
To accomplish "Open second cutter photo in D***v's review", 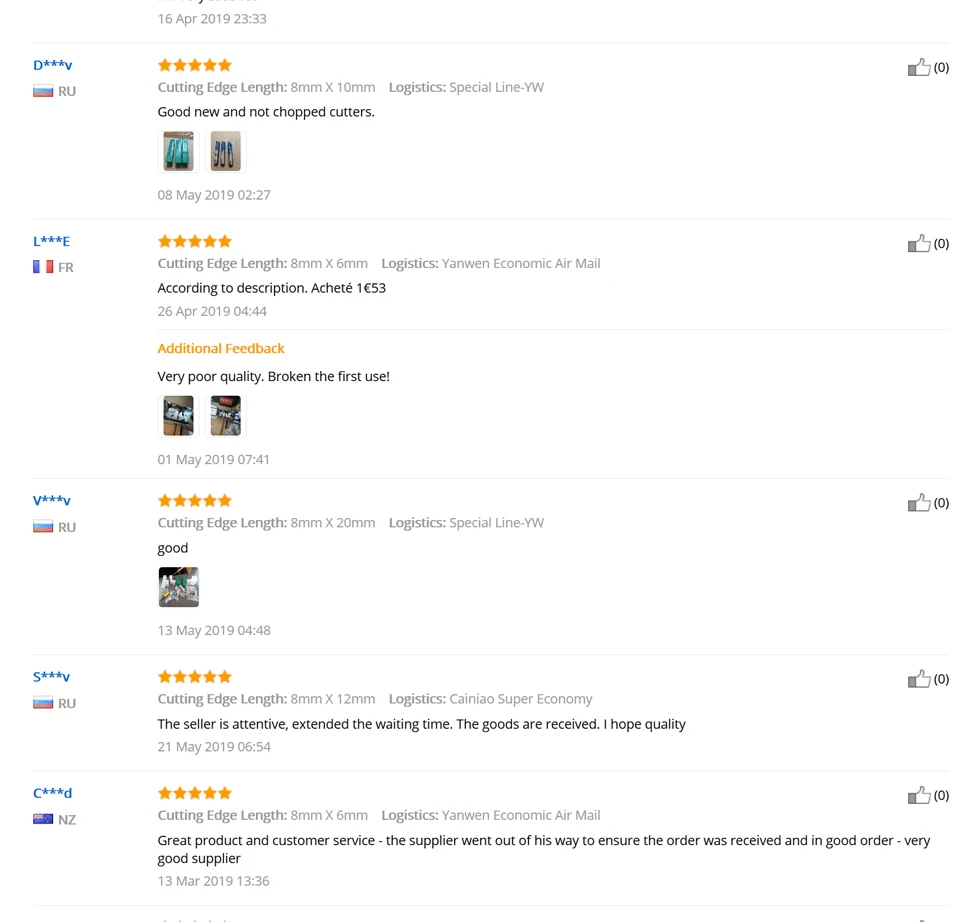I will (x=225, y=151).
